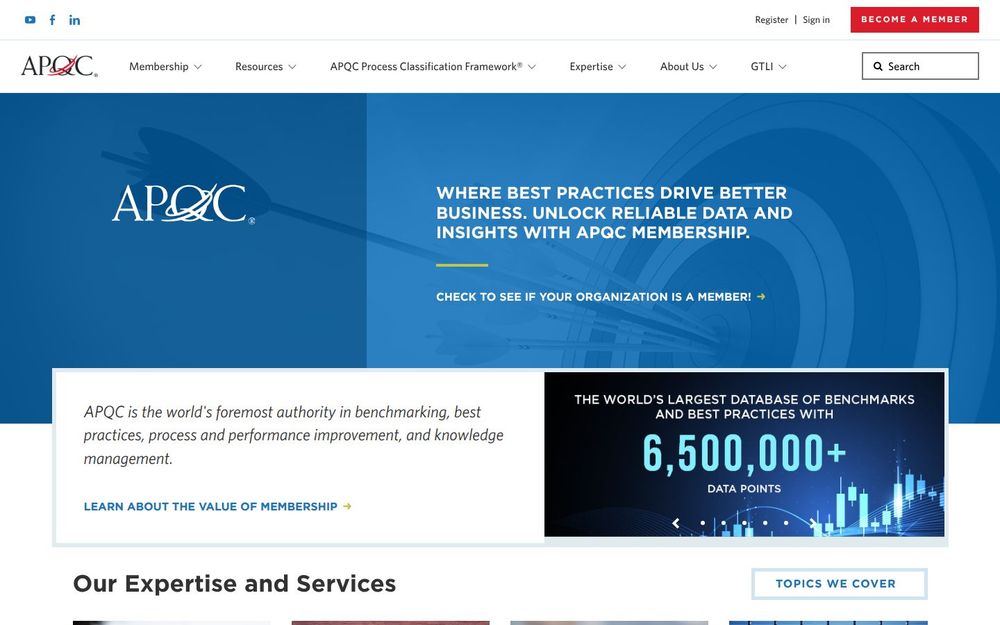Expand the GTLI menu chevron
1000x625 pixels.
[x=783, y=67]
